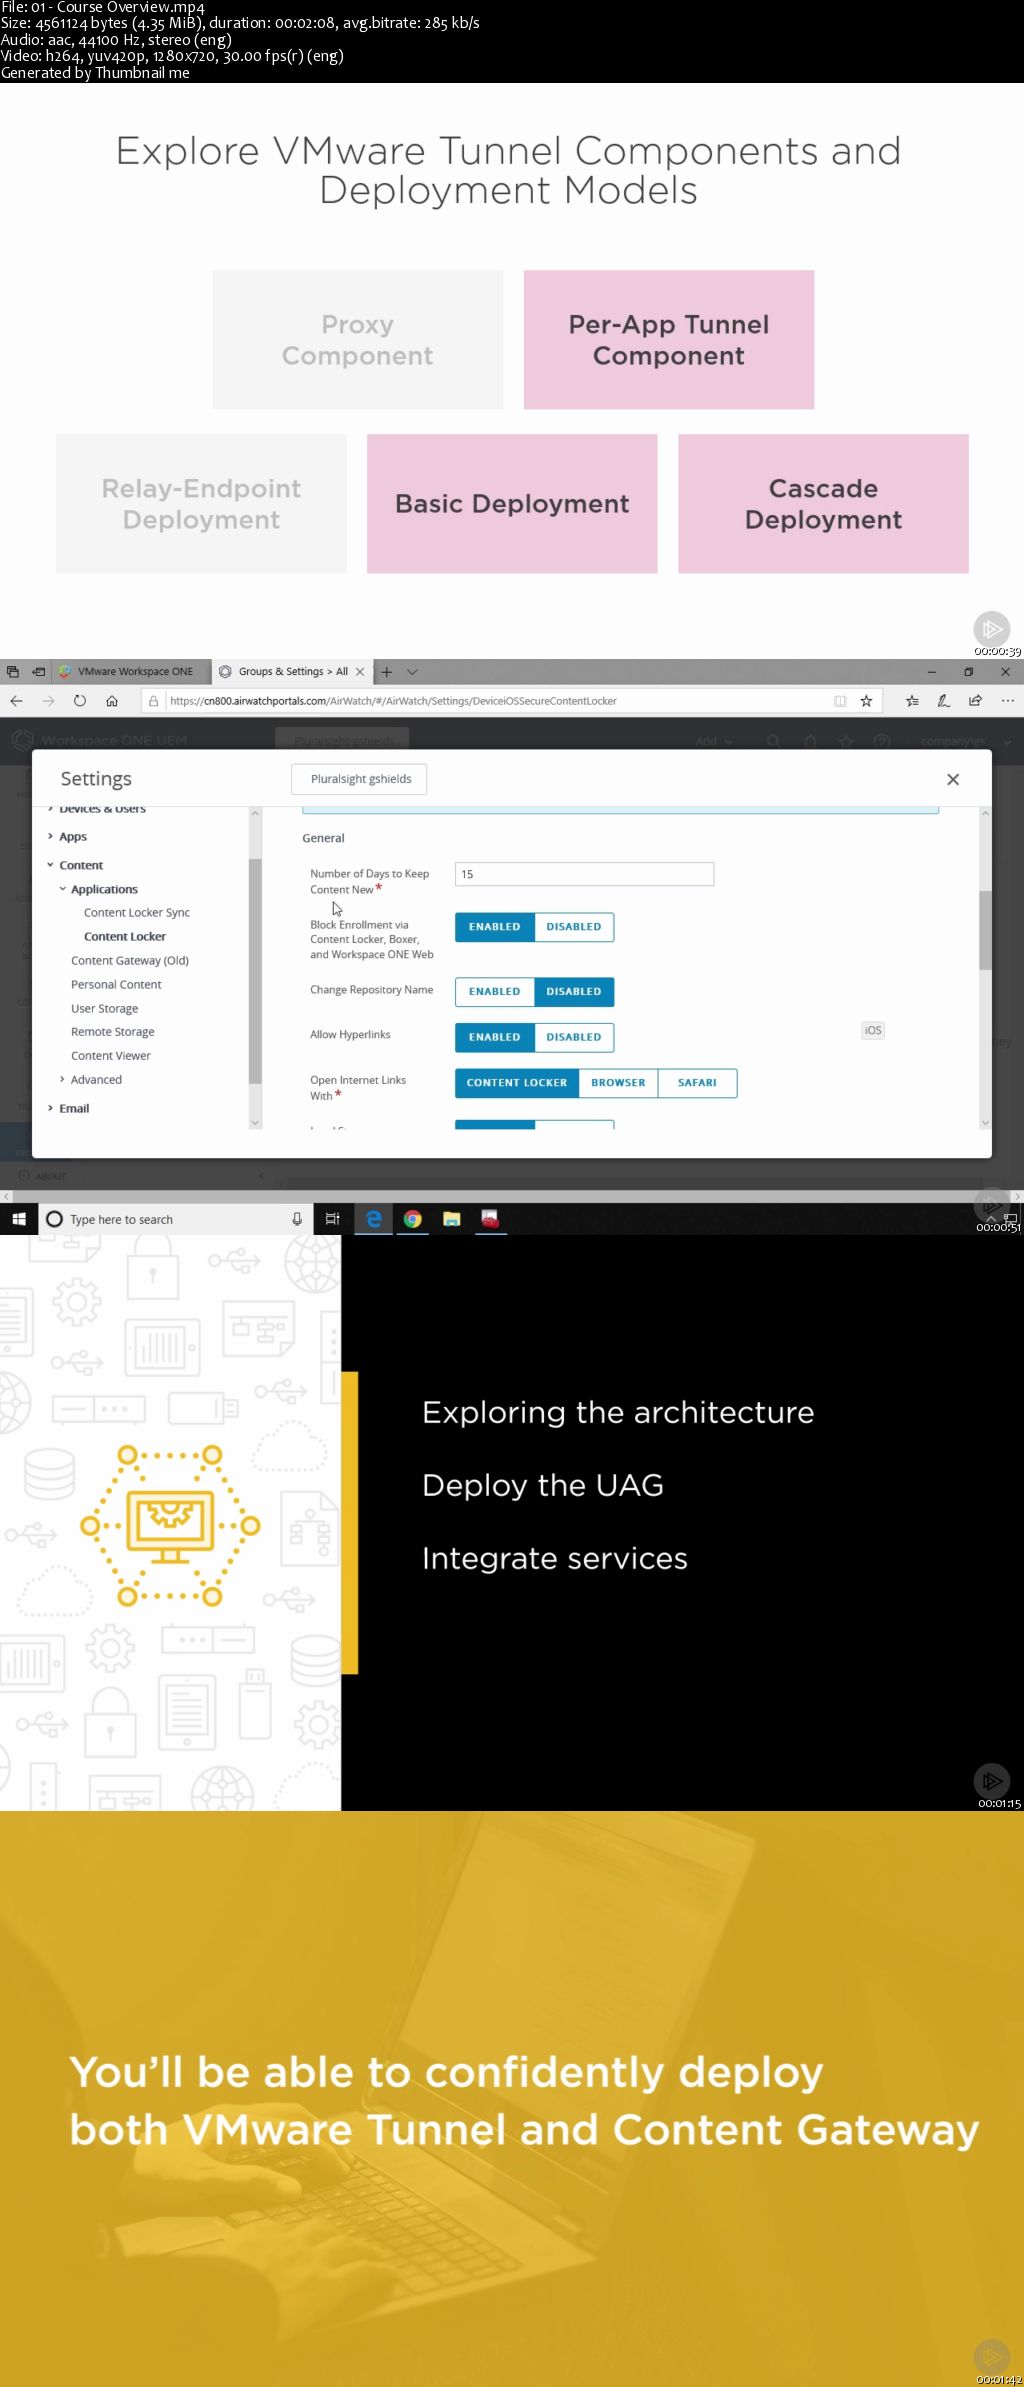Click the microphone icon in search box
This screenshot has width=1024, height=2387.
tap(297, 1219)
